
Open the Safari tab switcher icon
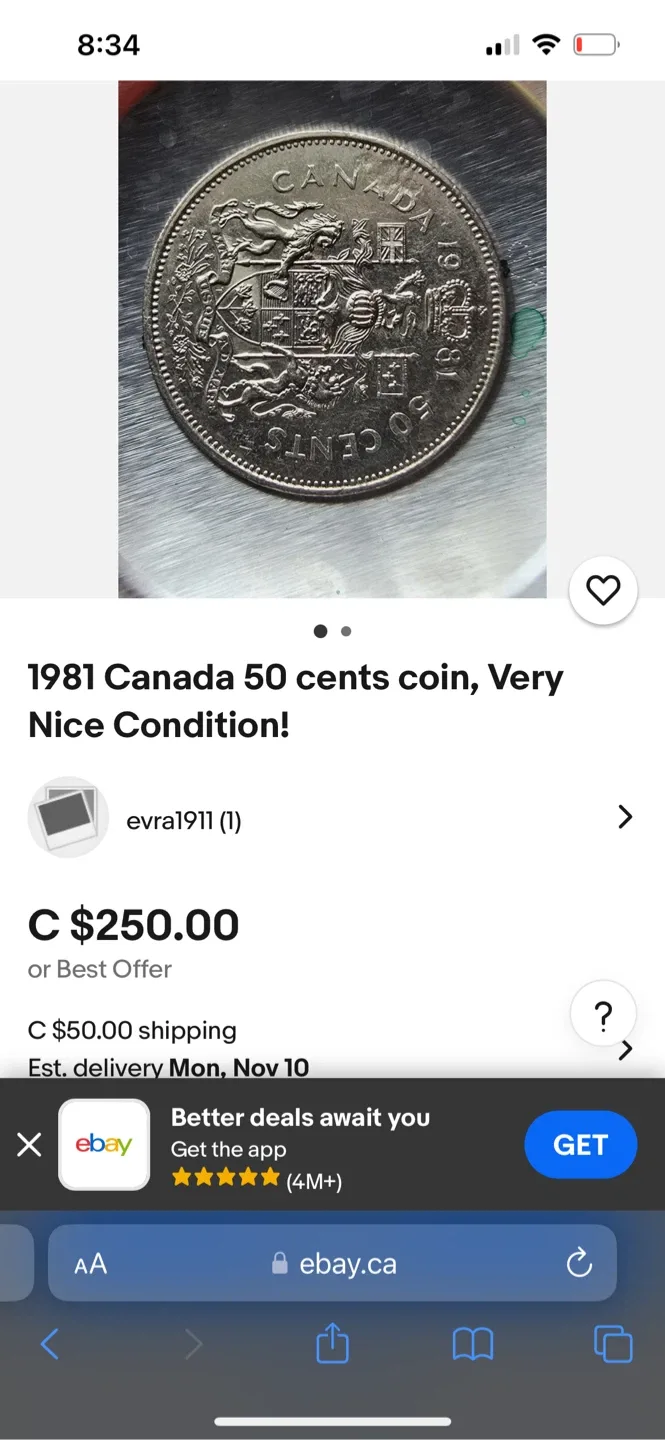[611, 1344]
